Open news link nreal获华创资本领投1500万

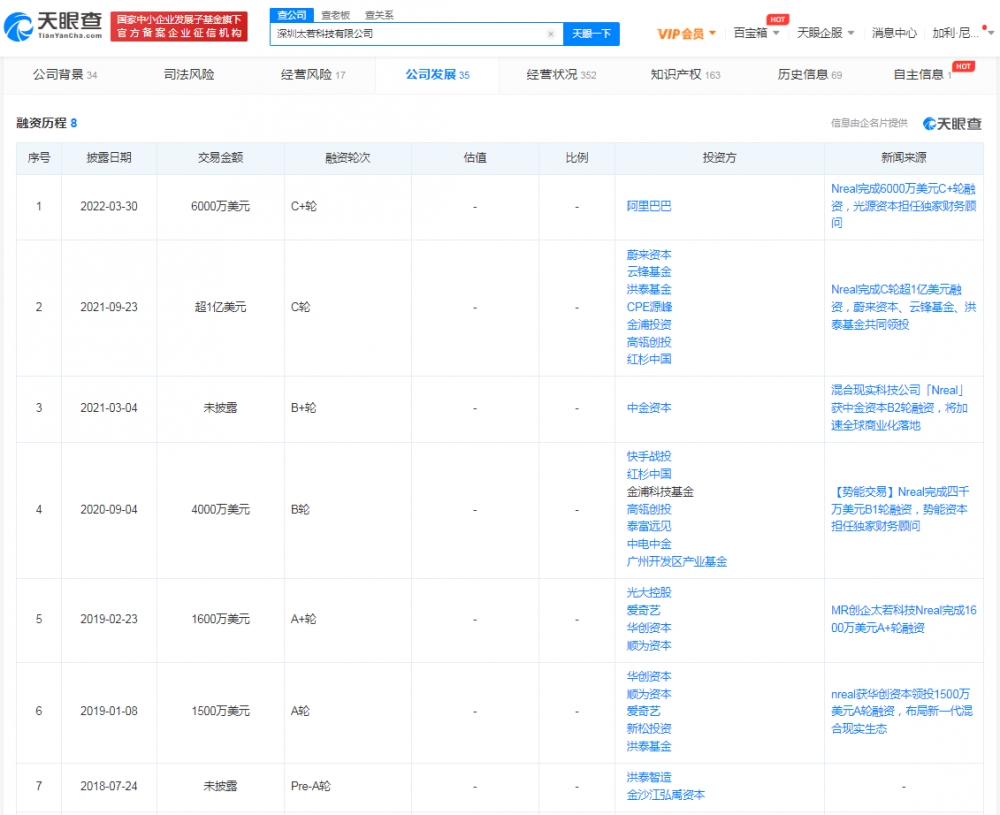[901, 711]
